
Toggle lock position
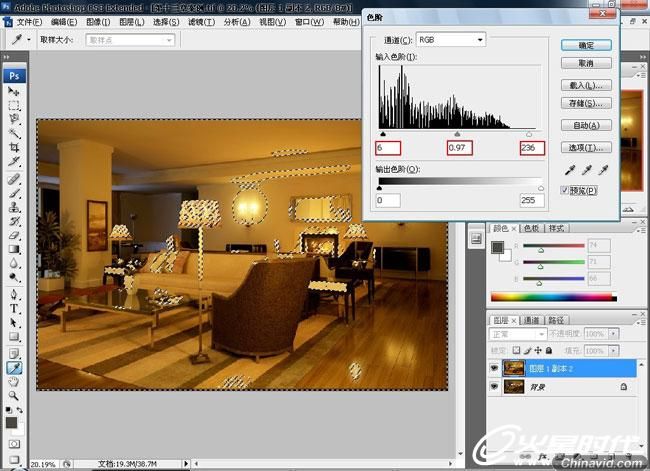(538, 350)
